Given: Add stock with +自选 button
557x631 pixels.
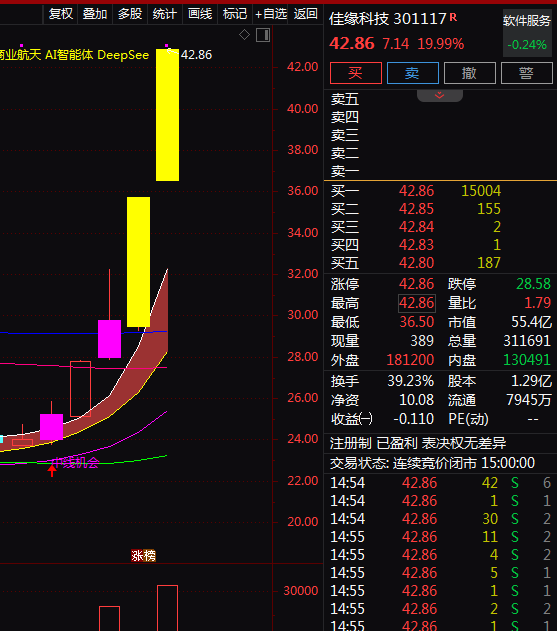Looking at the screenshot, I should [270, 14].
